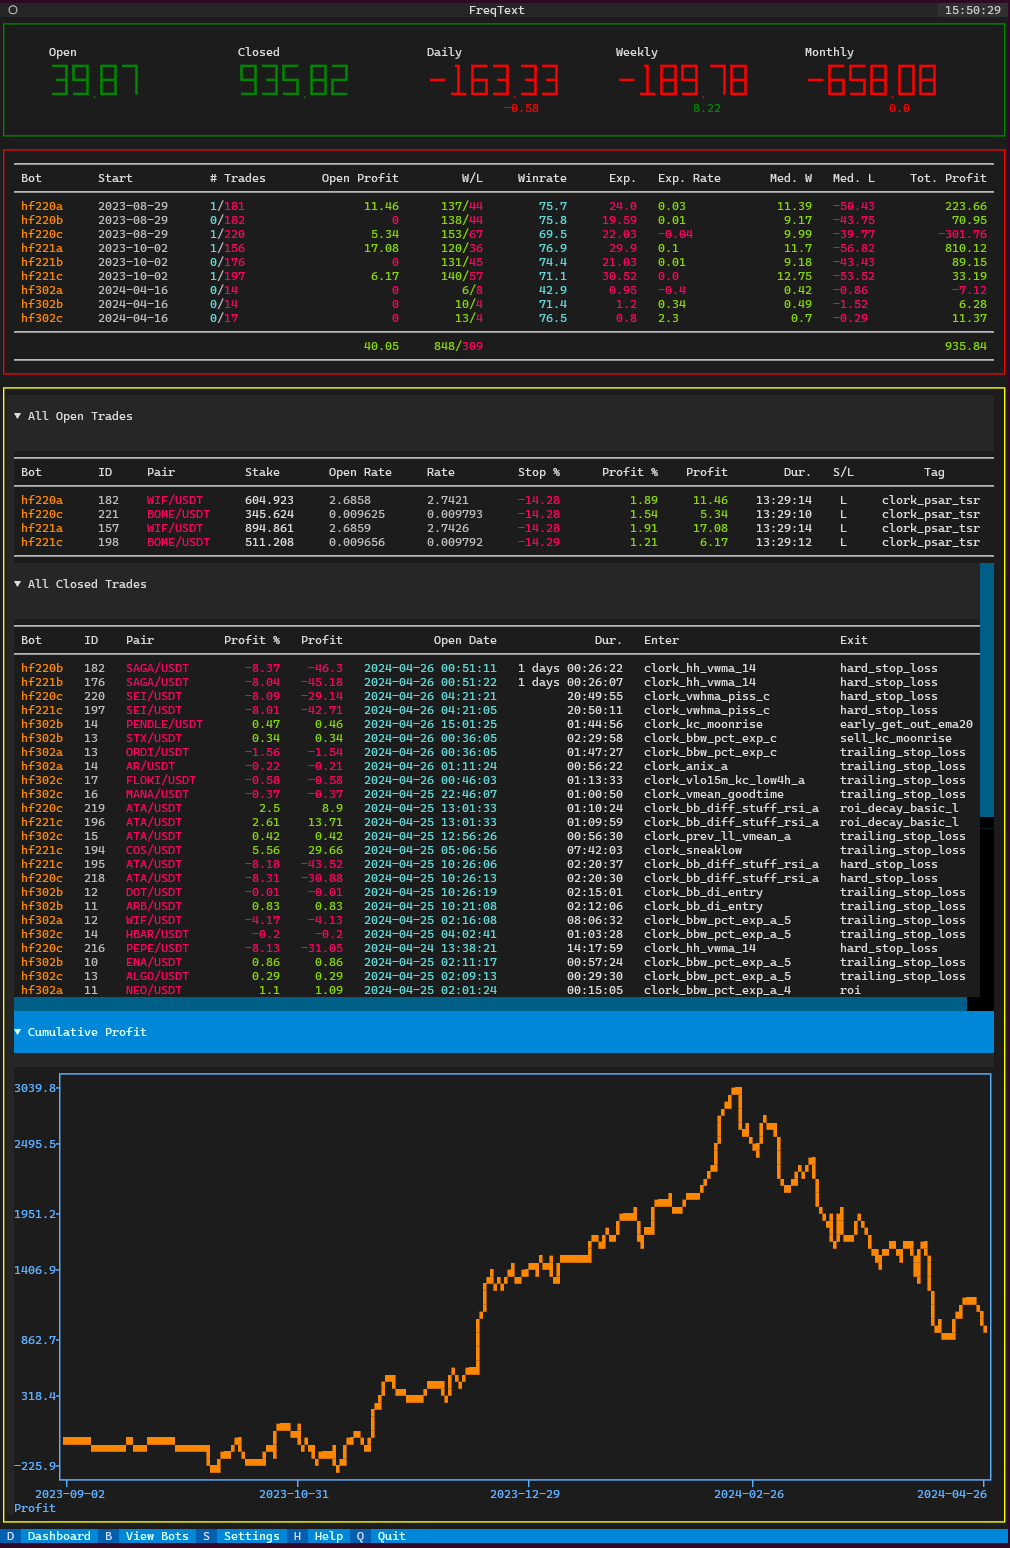1010x1548 pixels.
Task: Select the PENDLE/USDT closed trade
Action: coord(497,724)
